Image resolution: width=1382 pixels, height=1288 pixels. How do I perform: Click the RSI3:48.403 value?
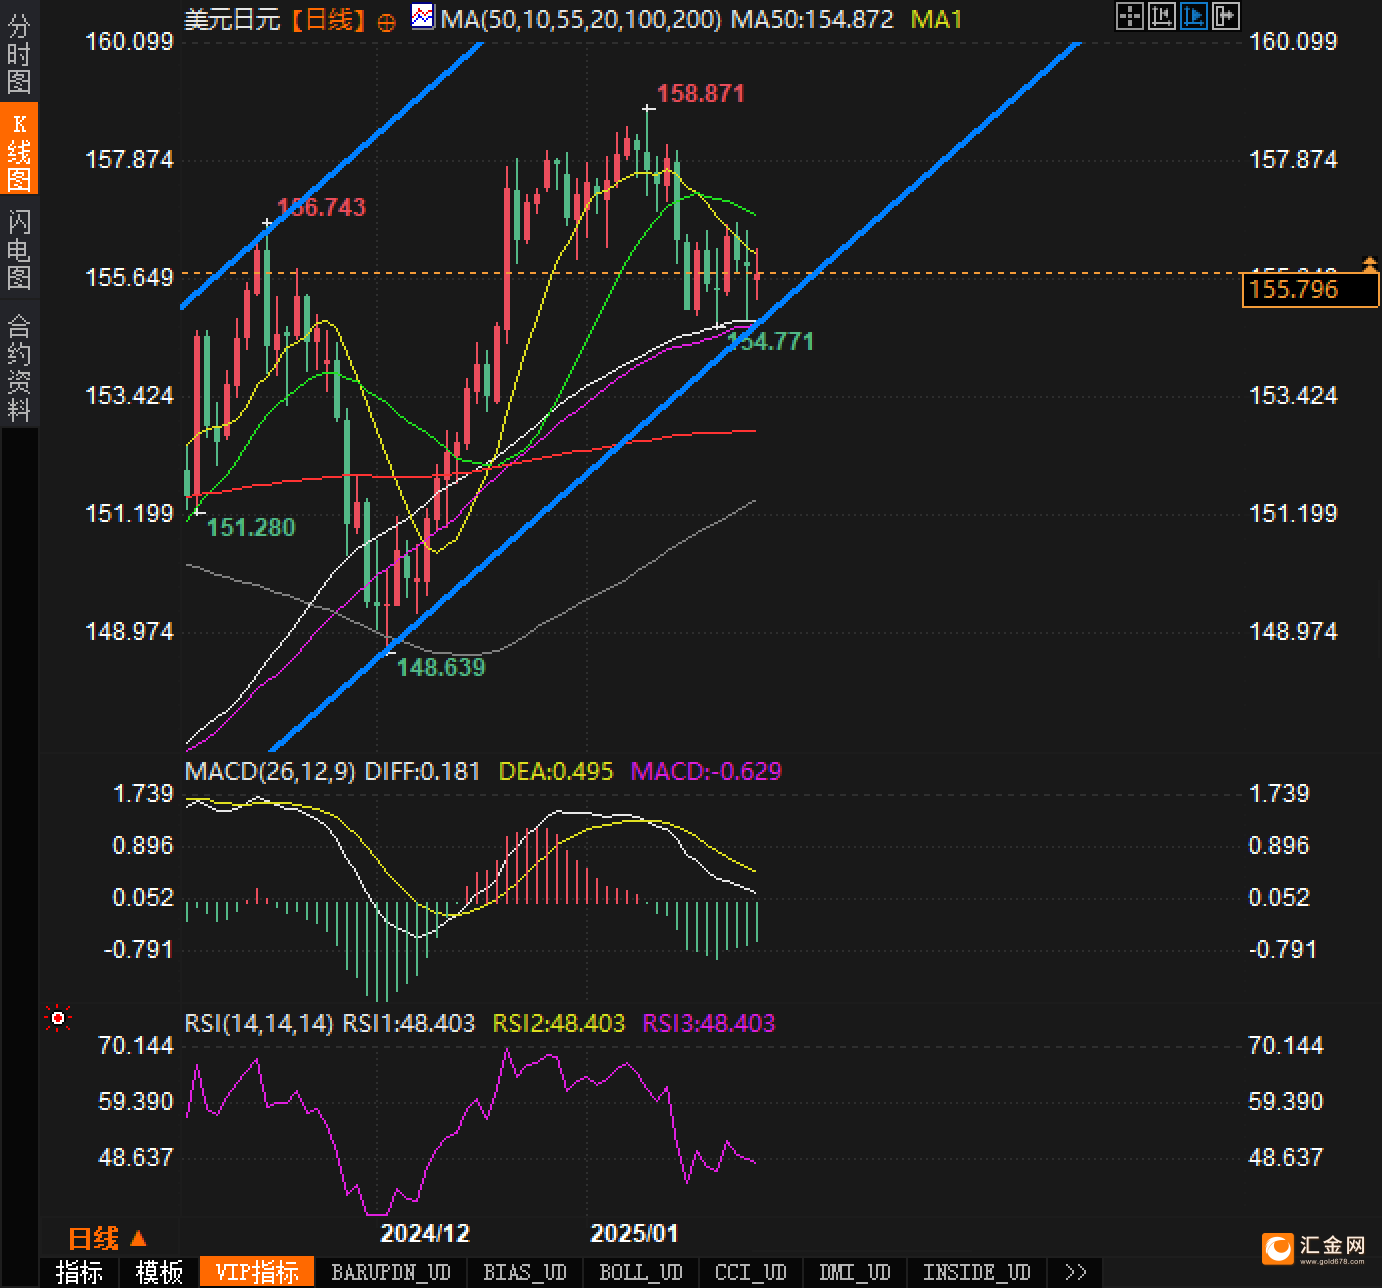pos(709,1023)
